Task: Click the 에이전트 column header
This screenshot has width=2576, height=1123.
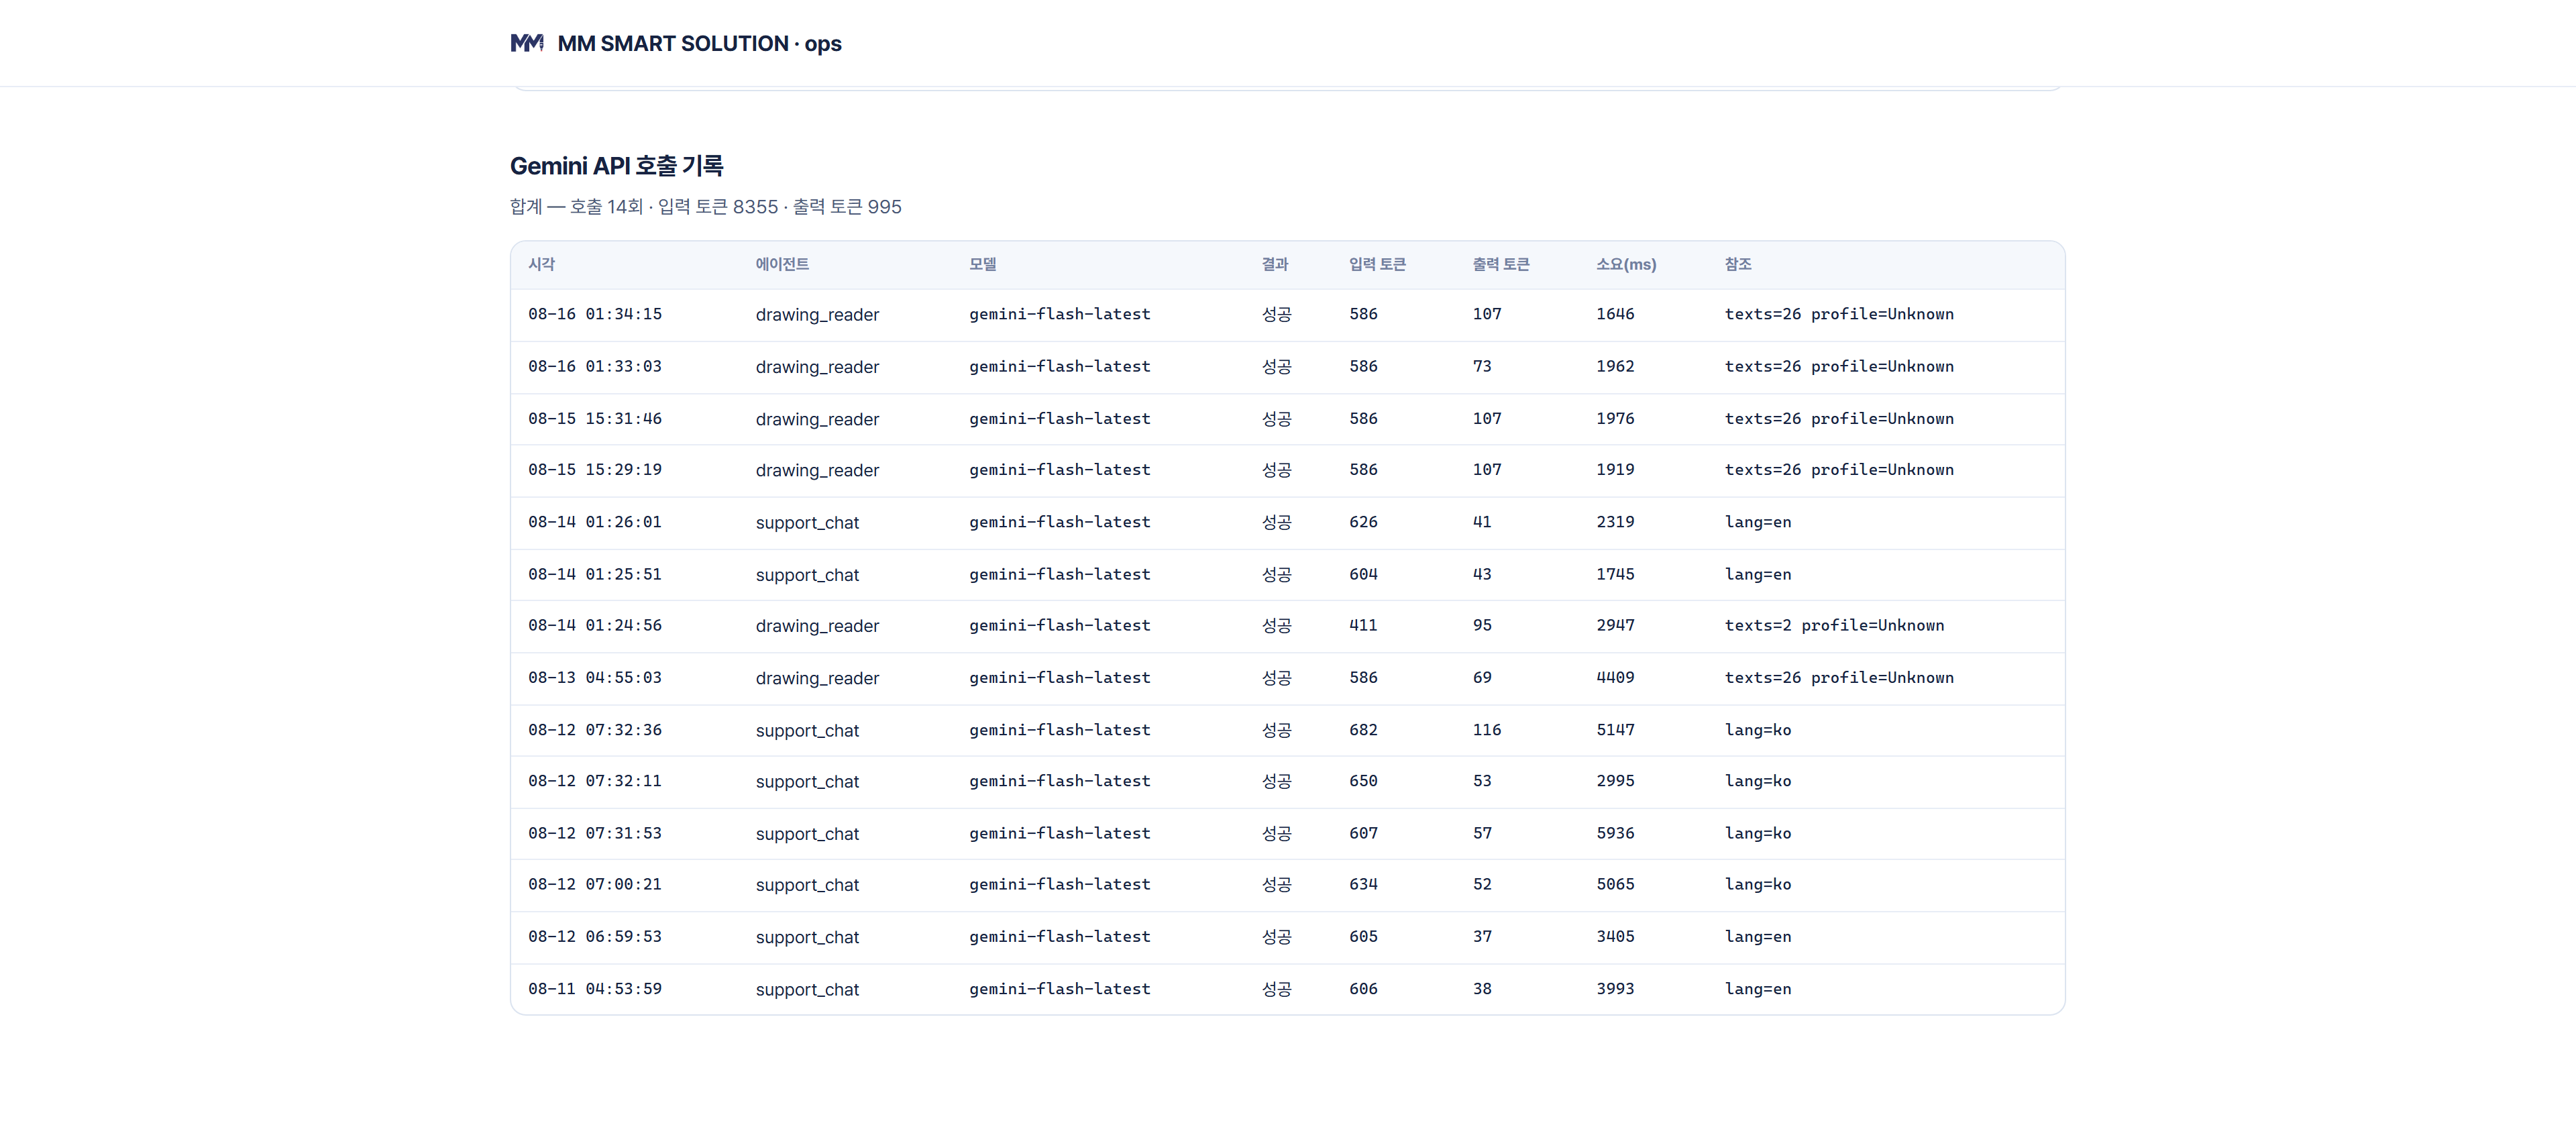Action: point(782,264)
